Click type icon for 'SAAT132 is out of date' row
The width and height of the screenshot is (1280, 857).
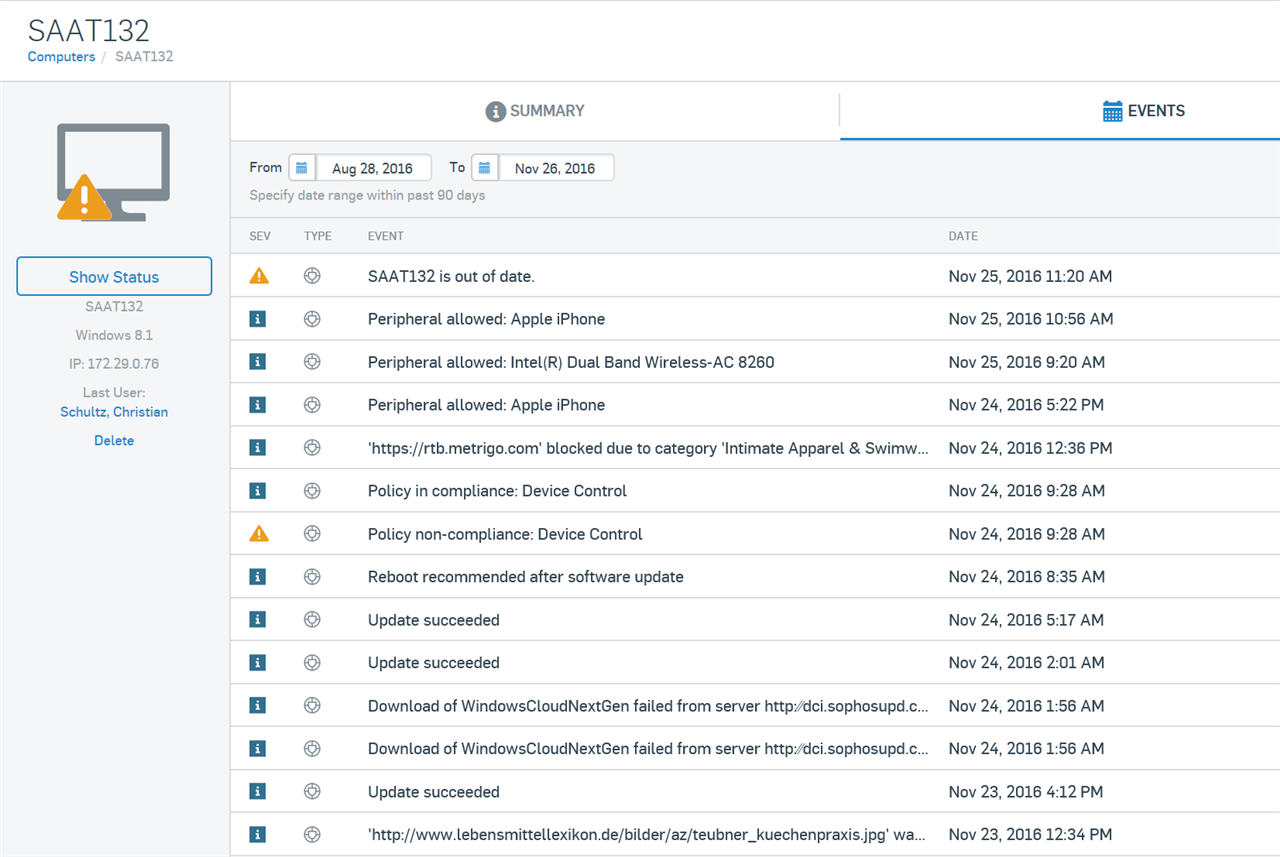(x=312, y=276)
